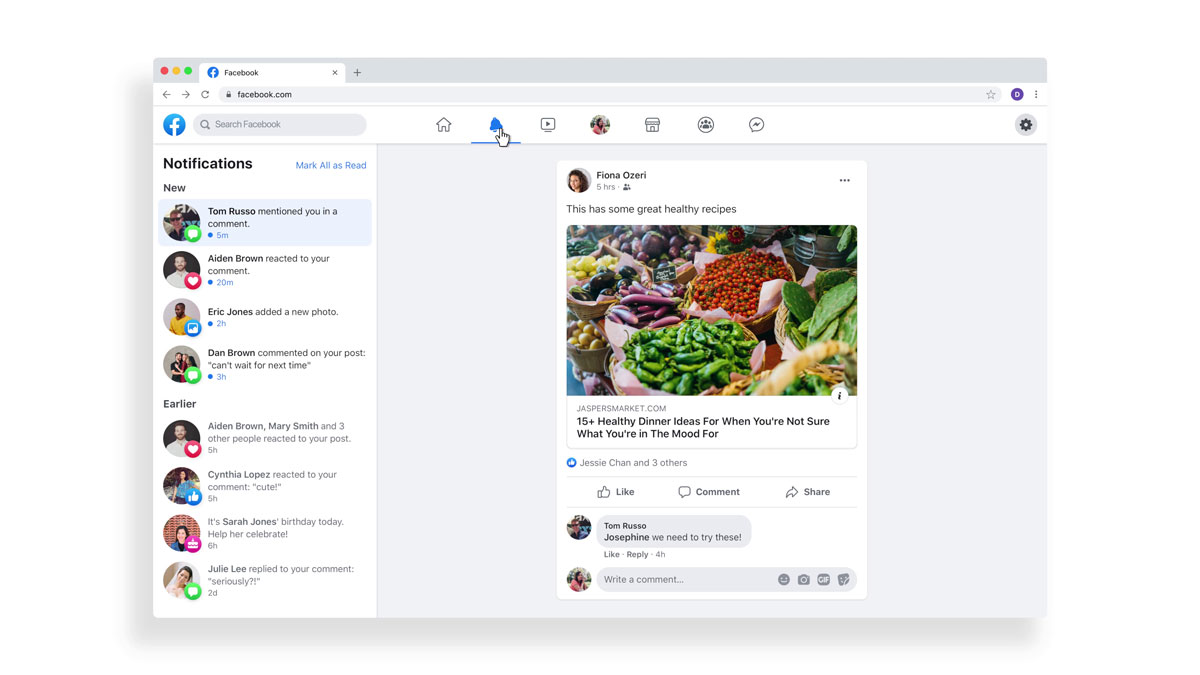Like Fiona Ozeri's post
Viewport: 1200px width, 675px height.
(616, 492)
